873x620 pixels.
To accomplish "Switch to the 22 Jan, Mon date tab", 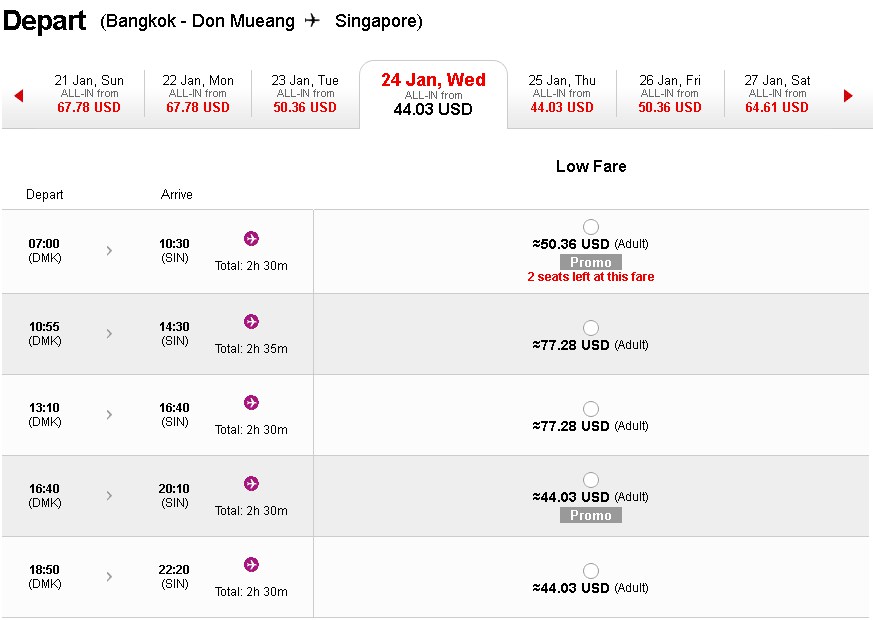I will [x=198, y=94].
